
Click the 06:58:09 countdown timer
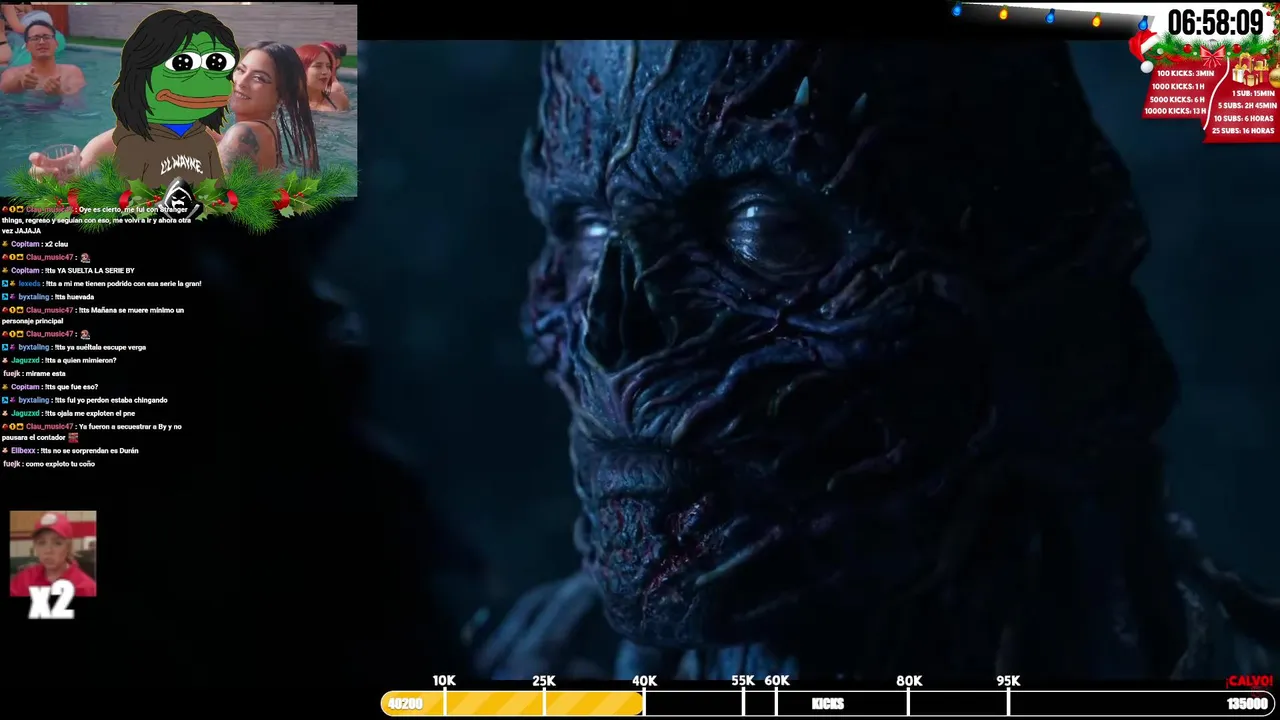click(1215, 23)
